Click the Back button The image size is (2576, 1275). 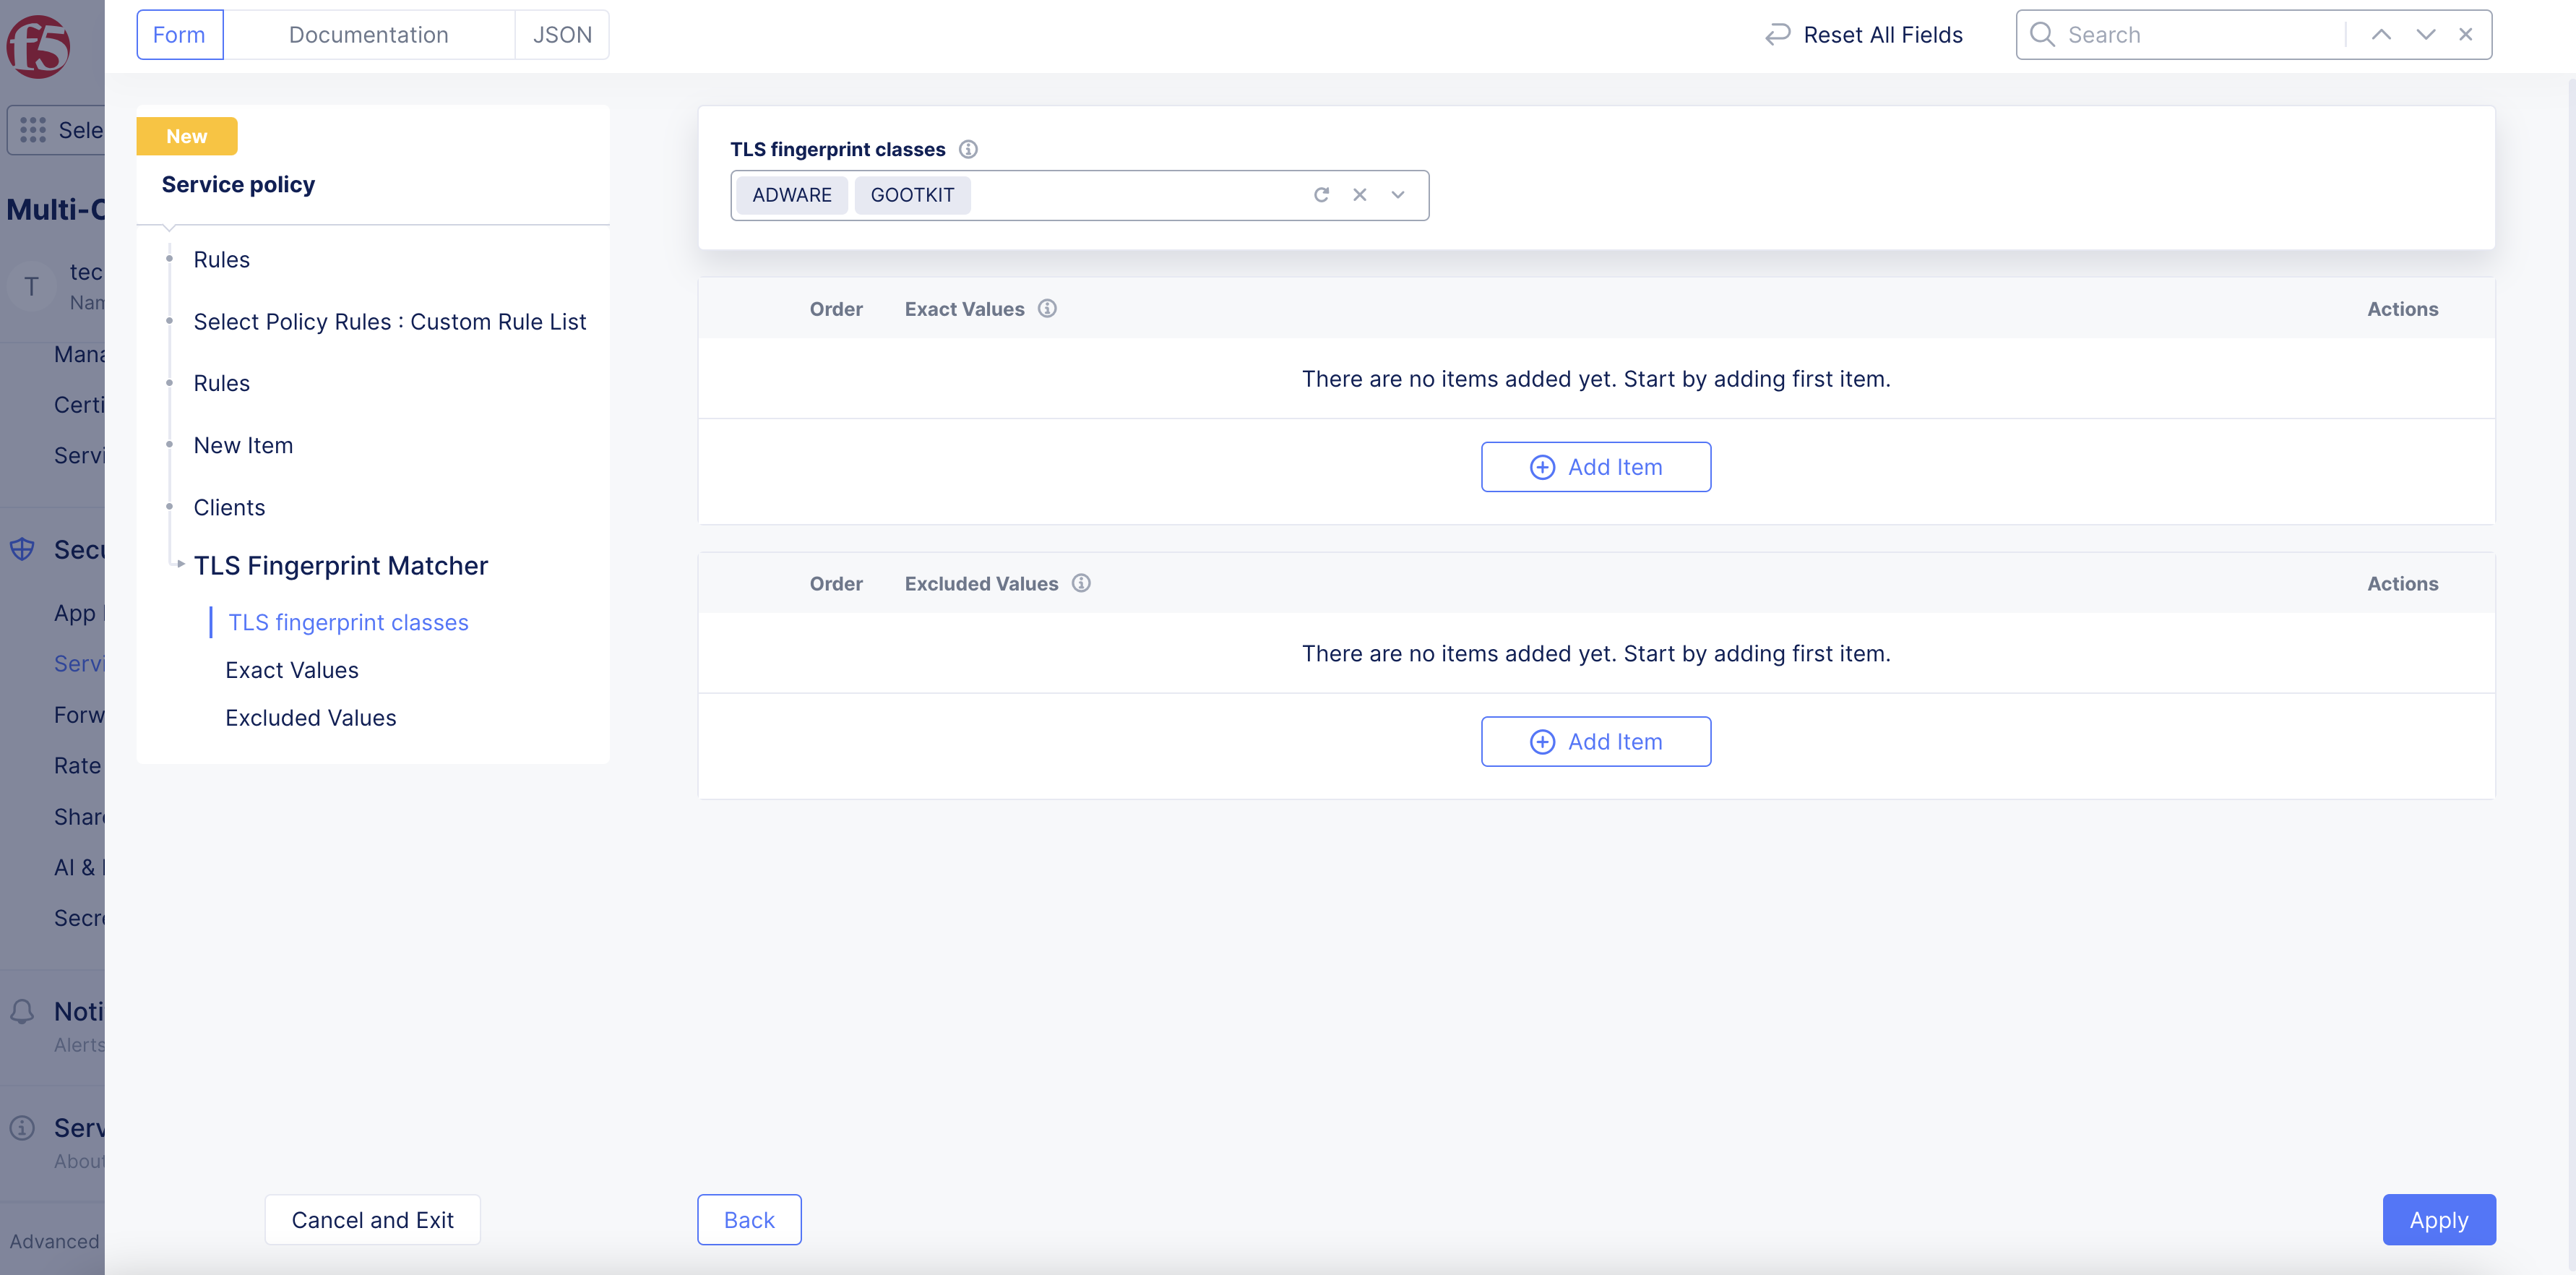click(x=749, y=1219)
